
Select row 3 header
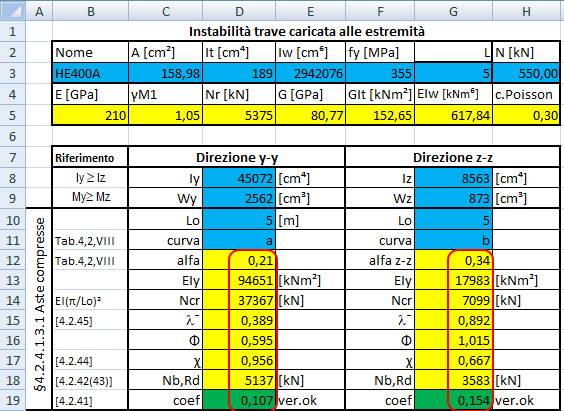(13, 73)
